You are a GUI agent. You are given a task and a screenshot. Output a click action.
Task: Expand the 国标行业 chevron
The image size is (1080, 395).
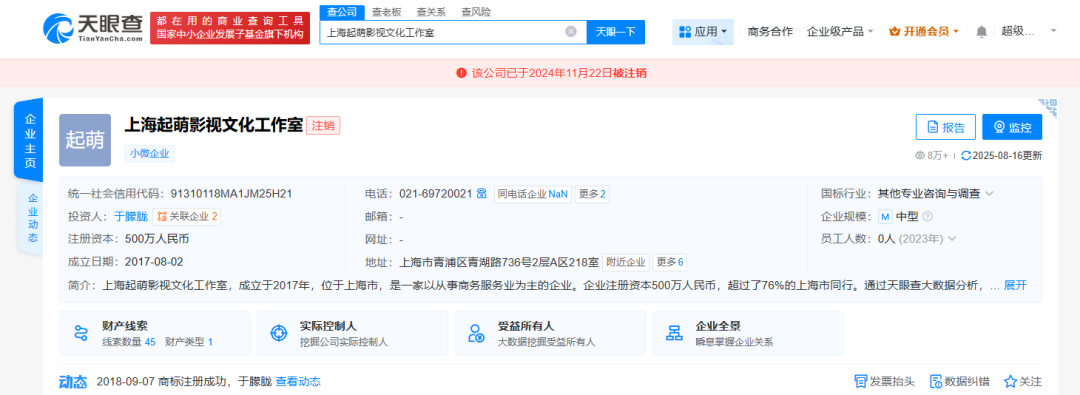(990, 194)
